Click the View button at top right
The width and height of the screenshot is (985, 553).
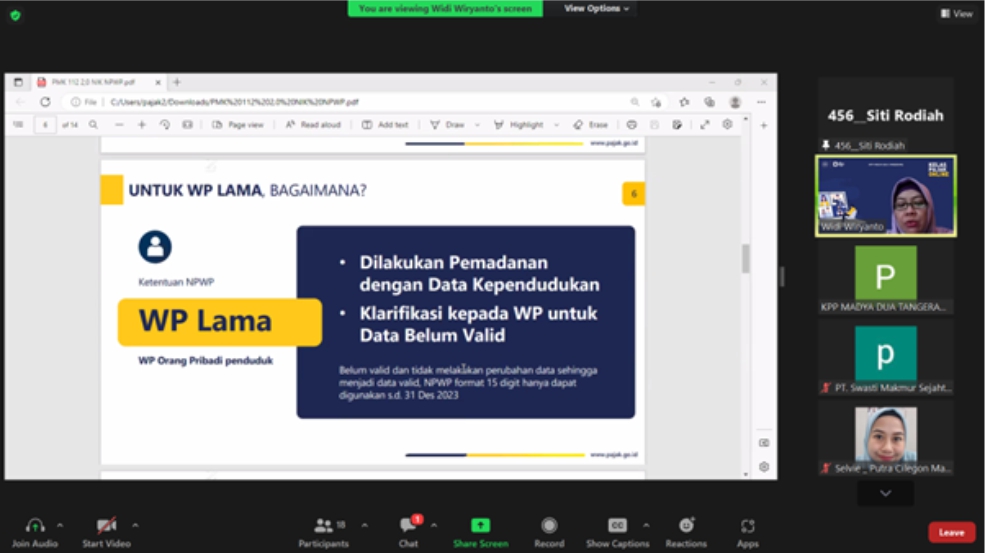point(956,13)
